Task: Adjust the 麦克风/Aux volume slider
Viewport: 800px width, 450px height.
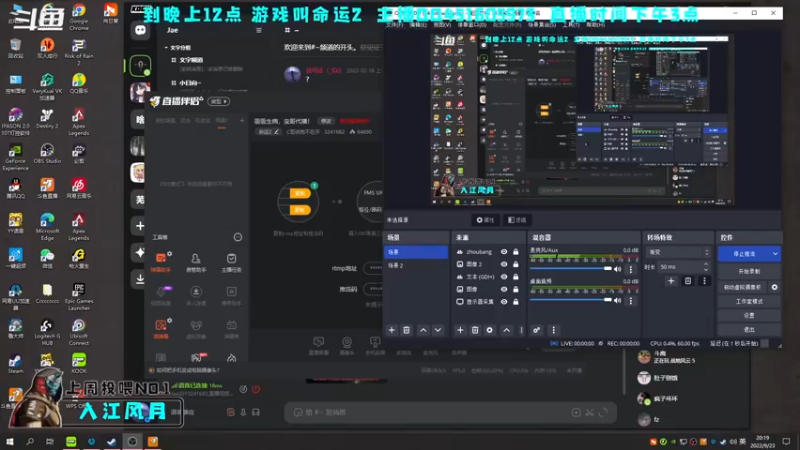Action: pos(571,268)
